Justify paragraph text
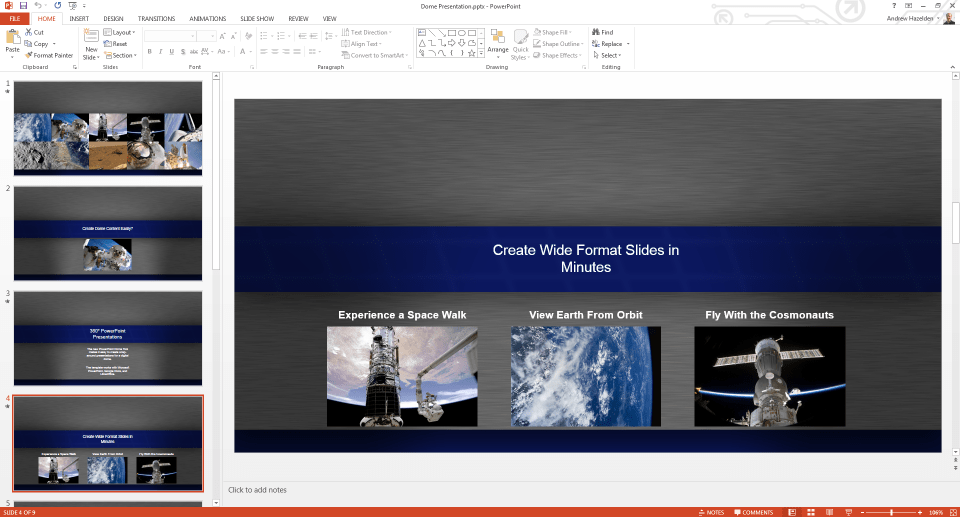 pos(297,51)
